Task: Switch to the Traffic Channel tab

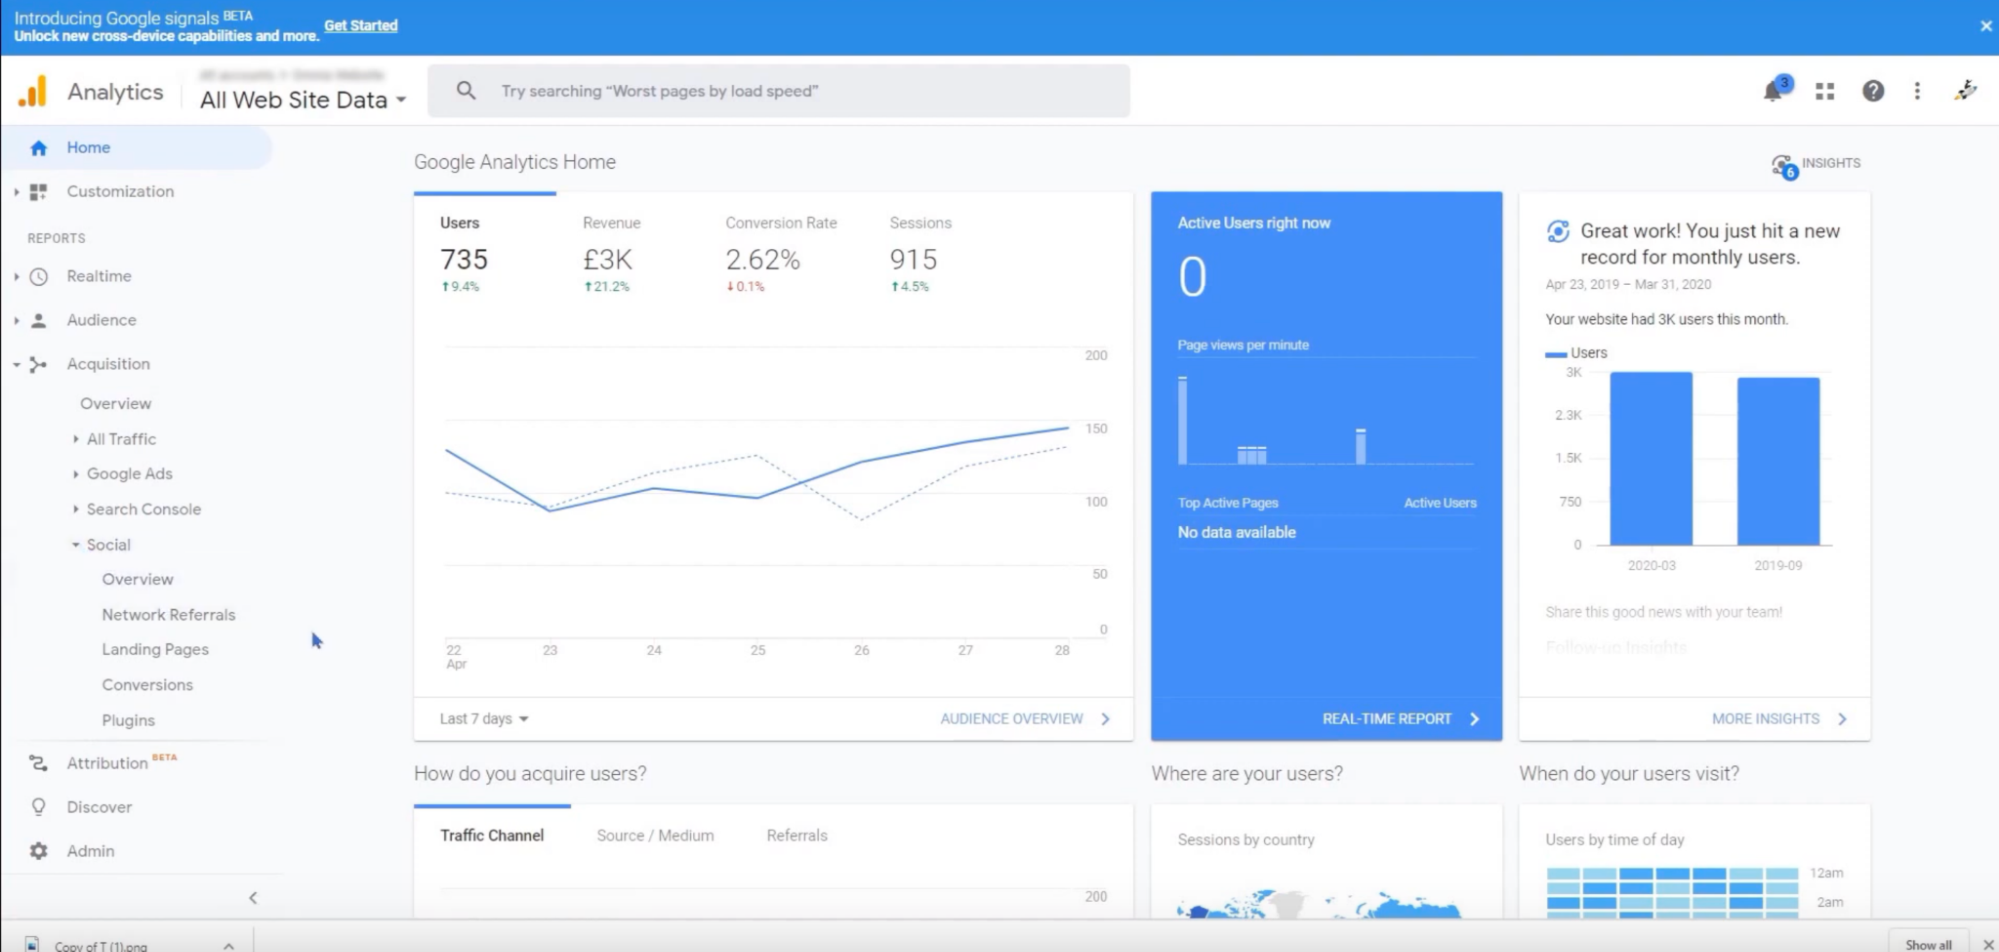Action: [x=492, y=836]
